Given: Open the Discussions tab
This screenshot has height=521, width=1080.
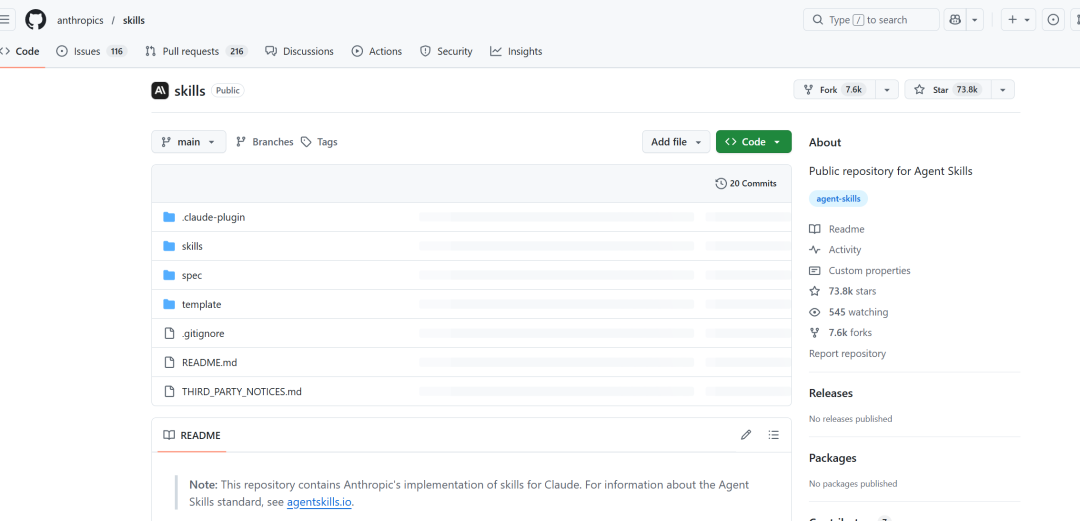Looking at the screenshot, I should click(299, 51).
